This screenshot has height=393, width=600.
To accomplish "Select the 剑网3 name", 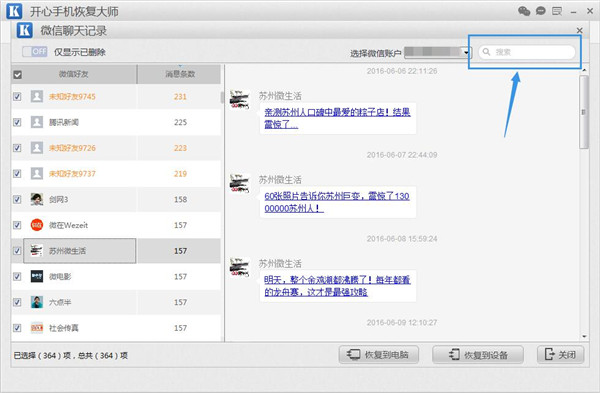I will pyautogui.click(x=59, y=199).
